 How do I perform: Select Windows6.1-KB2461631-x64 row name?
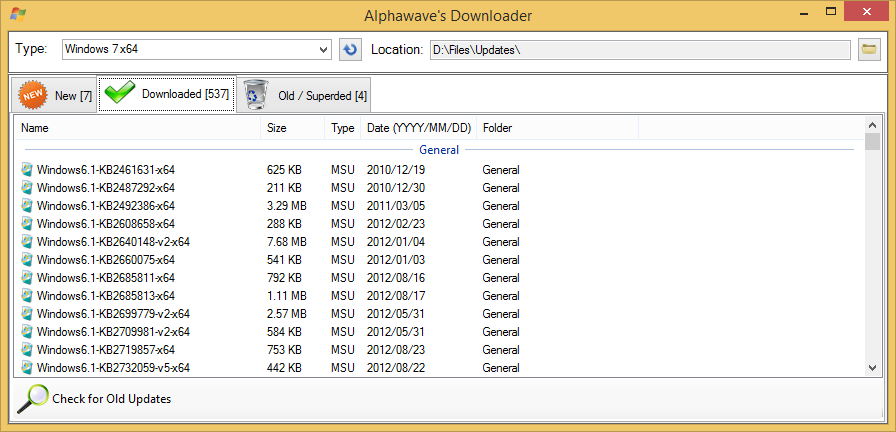point(106,170)
